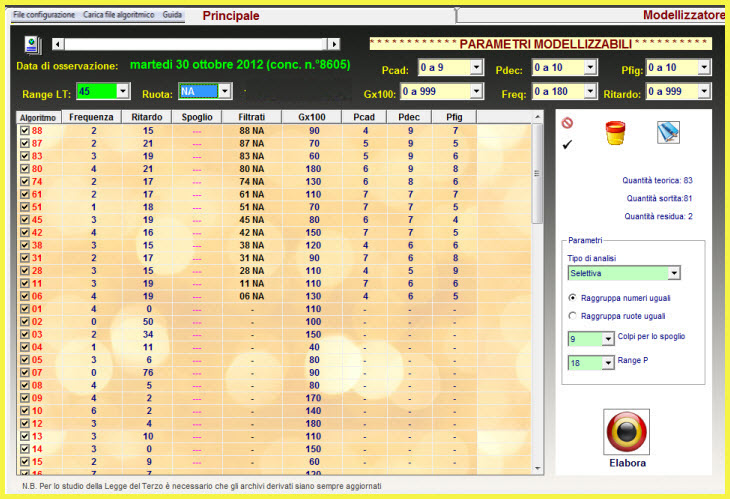Click the document icon beside the date scrollbar

(x=32, y=44)
